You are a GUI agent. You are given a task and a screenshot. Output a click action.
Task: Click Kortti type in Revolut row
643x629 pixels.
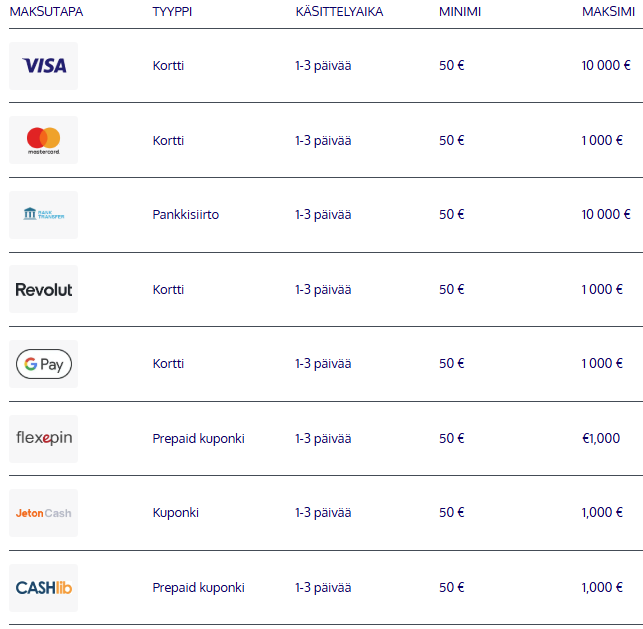(168, 289)
